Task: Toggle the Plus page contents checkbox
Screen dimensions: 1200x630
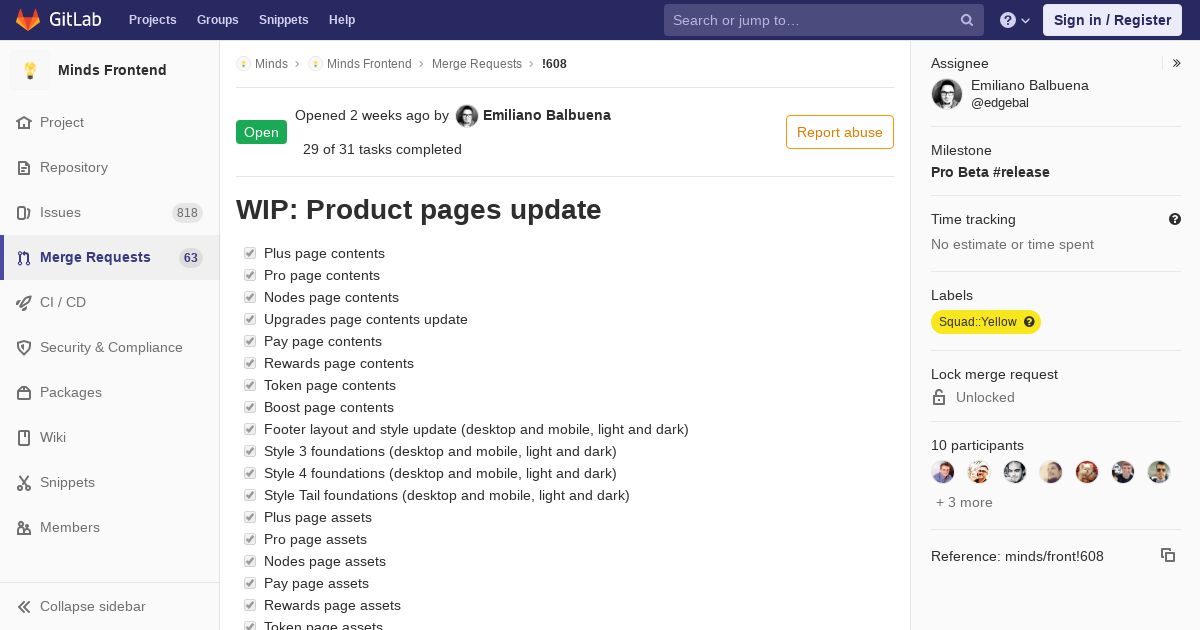Action: click(250, 253)
